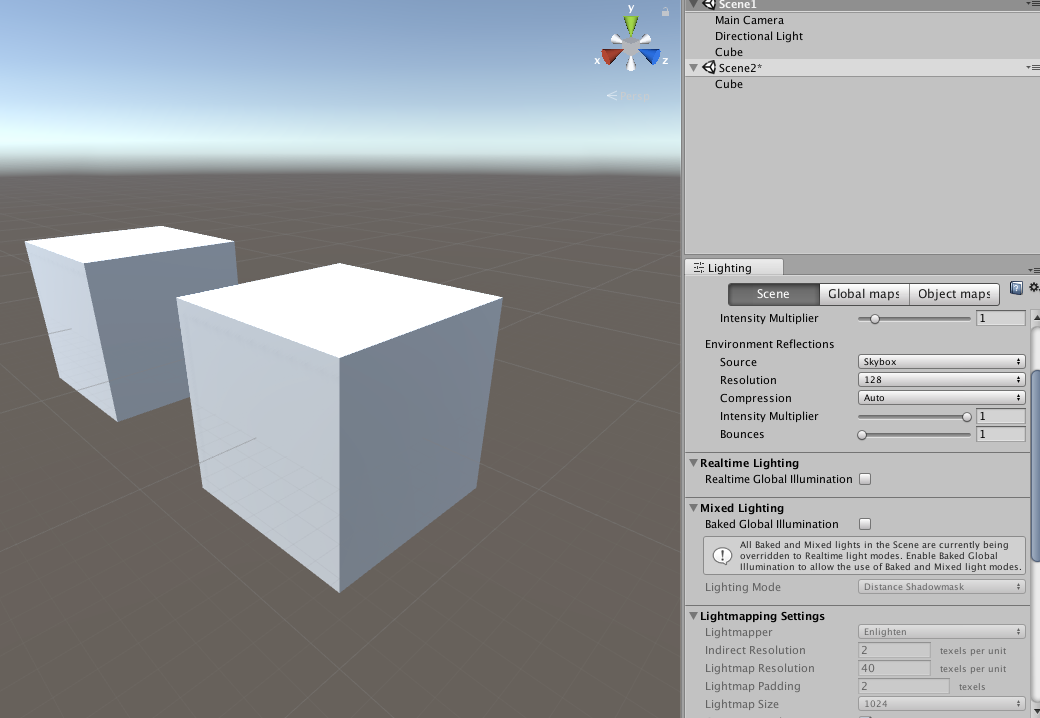The height and width of the screenshot is (718, 1040).
Task: Select the Scene2* header row
Action: [x=862, y=68]
